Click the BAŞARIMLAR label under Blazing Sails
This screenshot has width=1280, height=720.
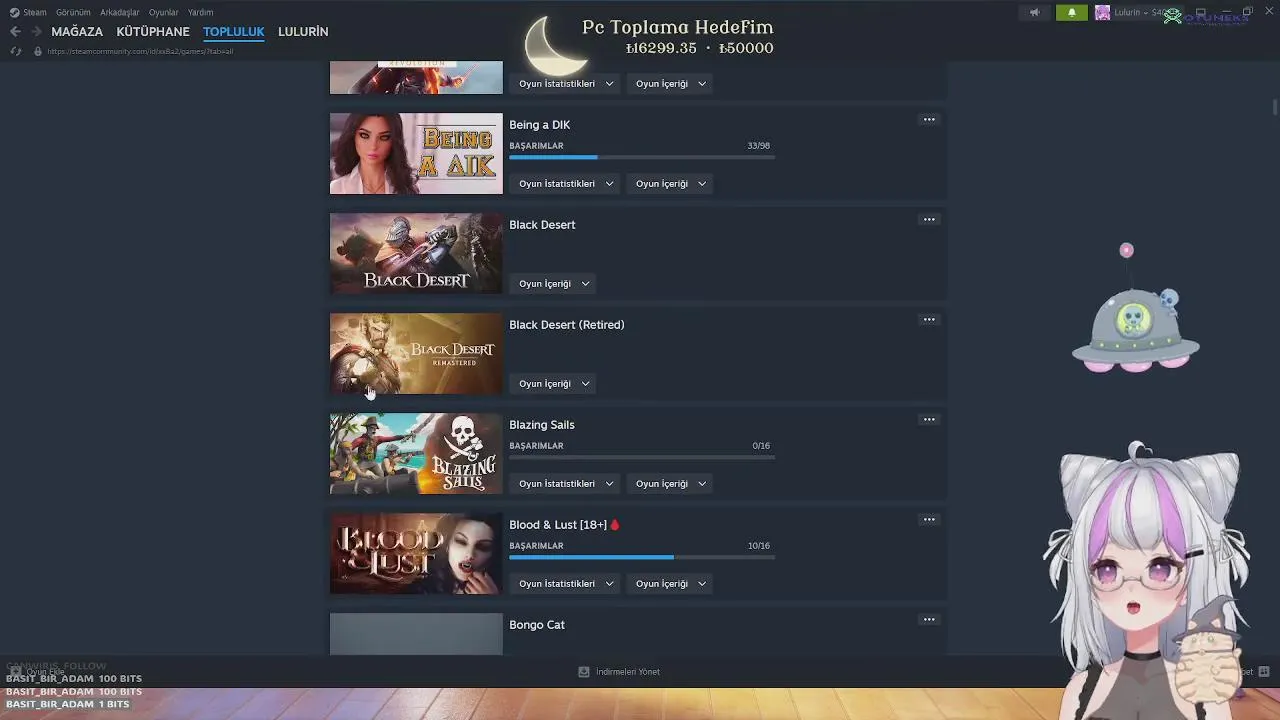point(536,446)
